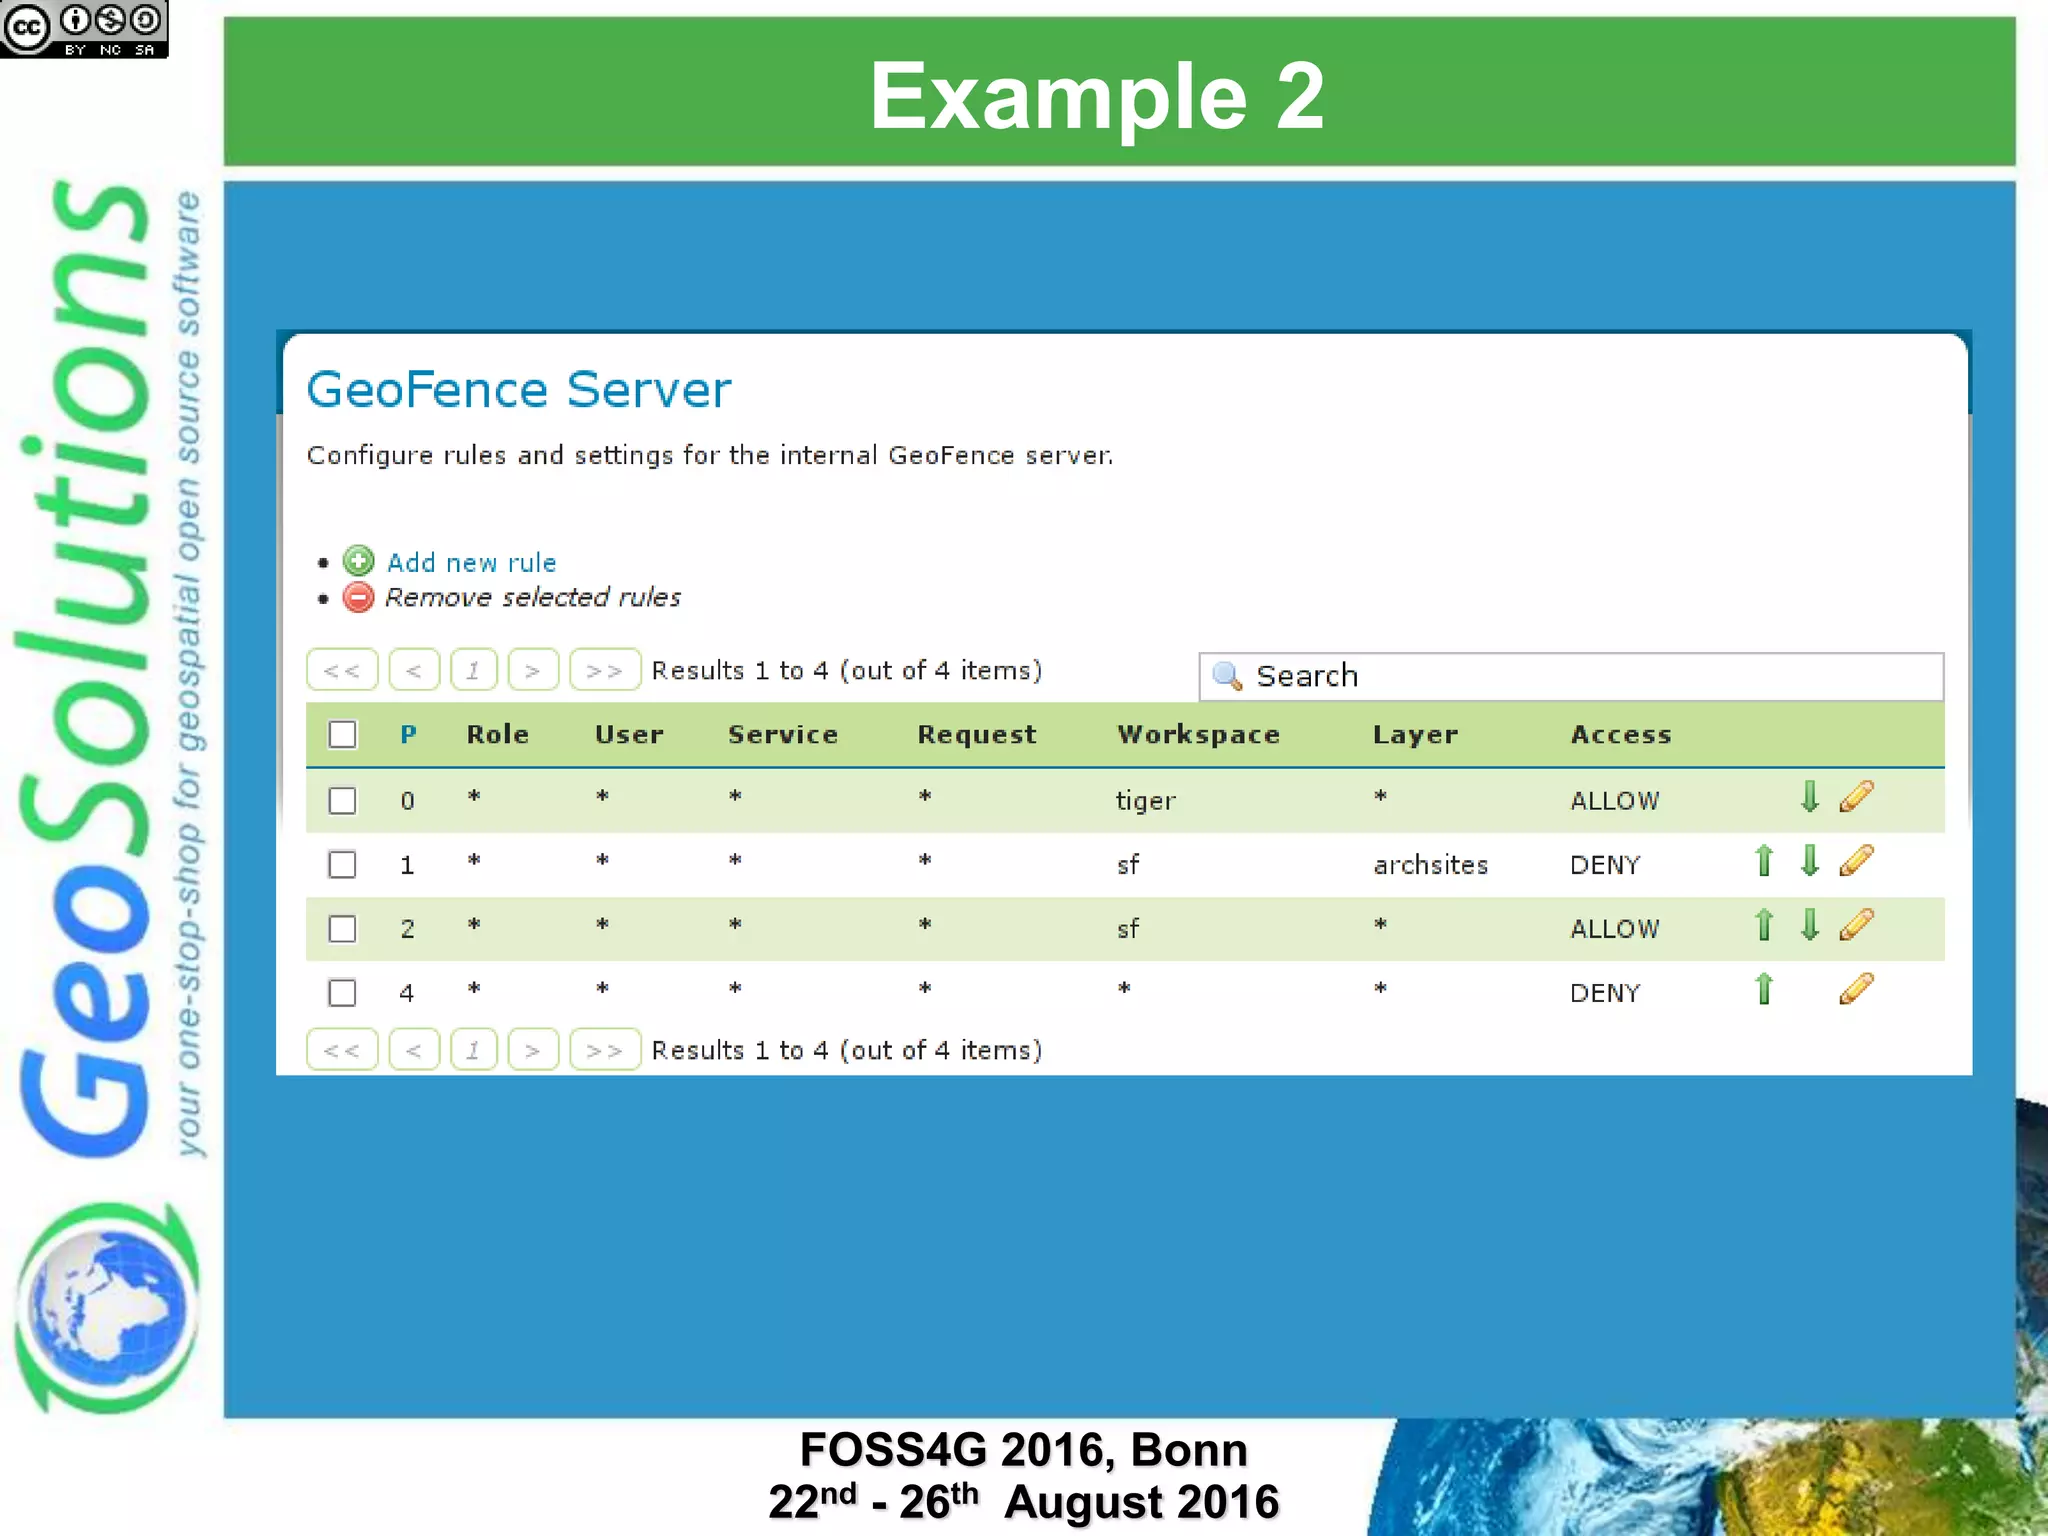Click the Access column header

(x=1621, y=735)
